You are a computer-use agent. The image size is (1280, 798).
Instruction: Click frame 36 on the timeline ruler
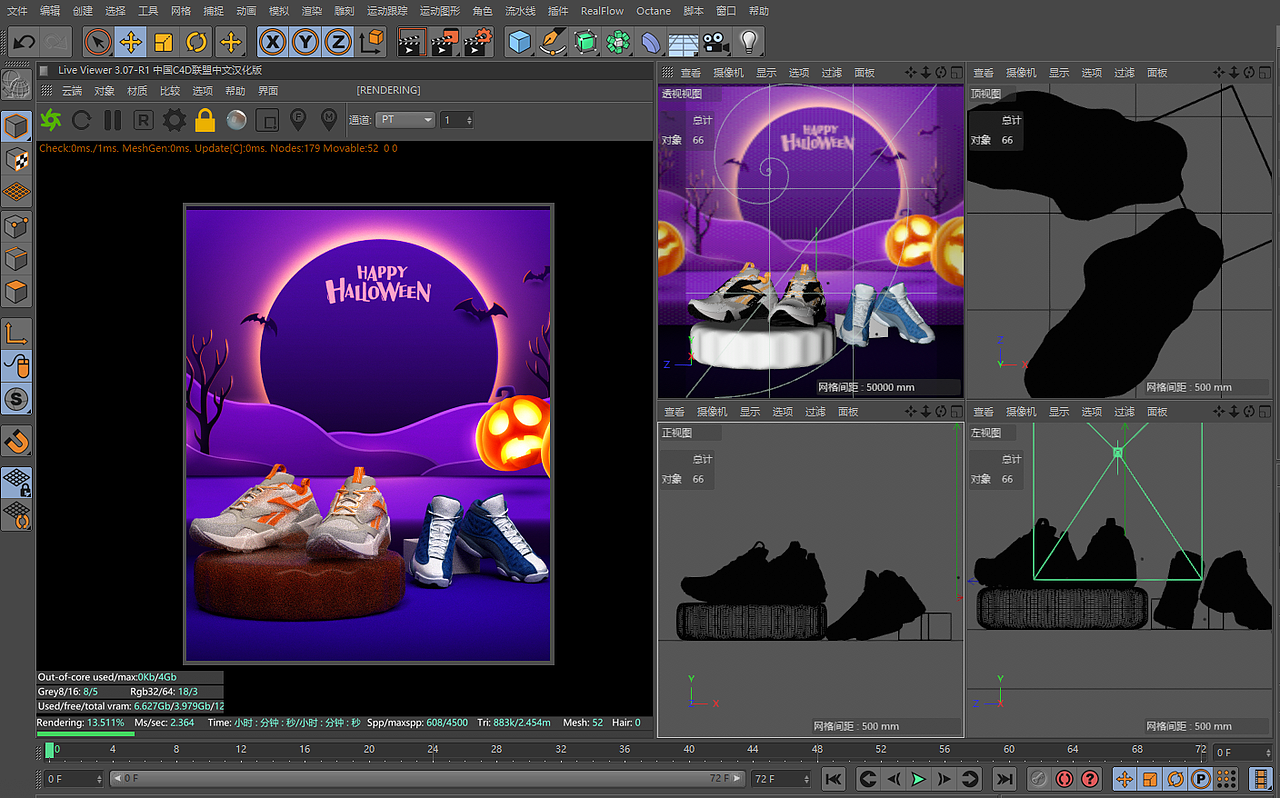click(625, 750)
